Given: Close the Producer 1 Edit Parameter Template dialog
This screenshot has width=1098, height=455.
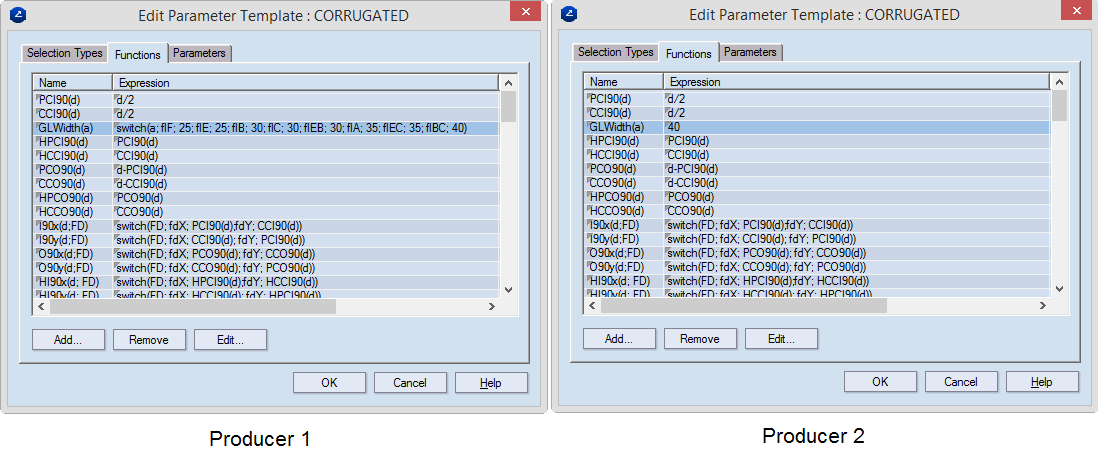Looking at the screenshot, I should tap(524, 14).
